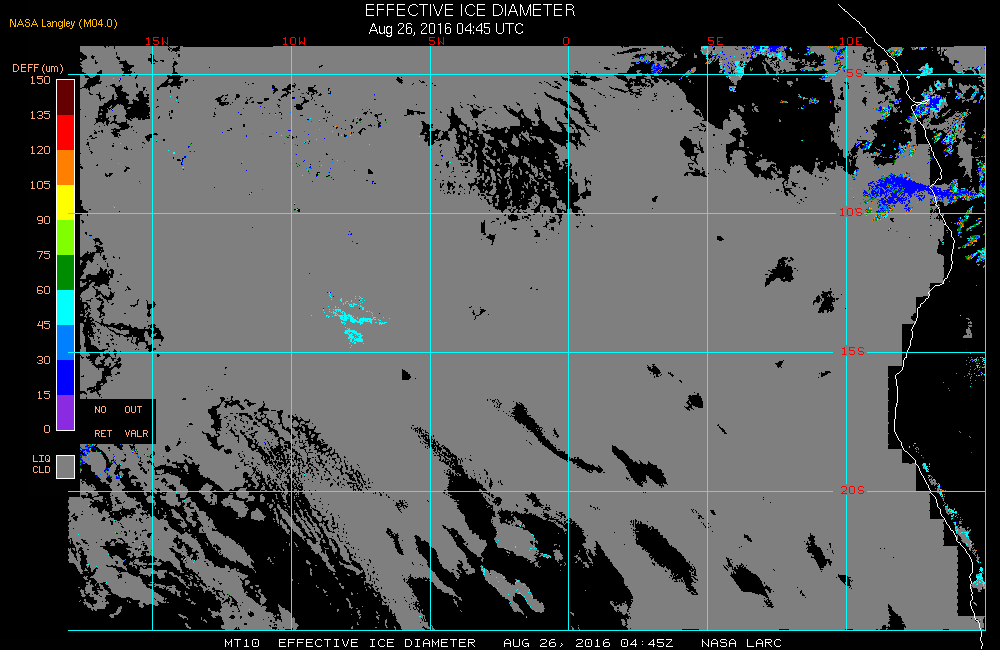This screenshot has width=1000, height=650.
Task: Click the 60 value on the color scale
Action: click(x=43, y=291)
